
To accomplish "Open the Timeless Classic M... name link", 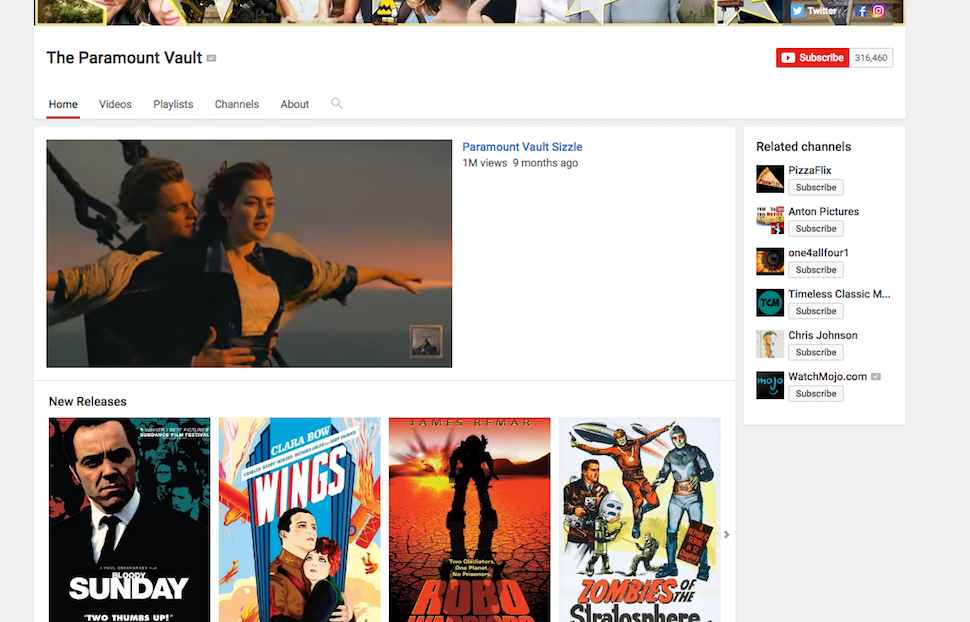I will pos(839,294).
